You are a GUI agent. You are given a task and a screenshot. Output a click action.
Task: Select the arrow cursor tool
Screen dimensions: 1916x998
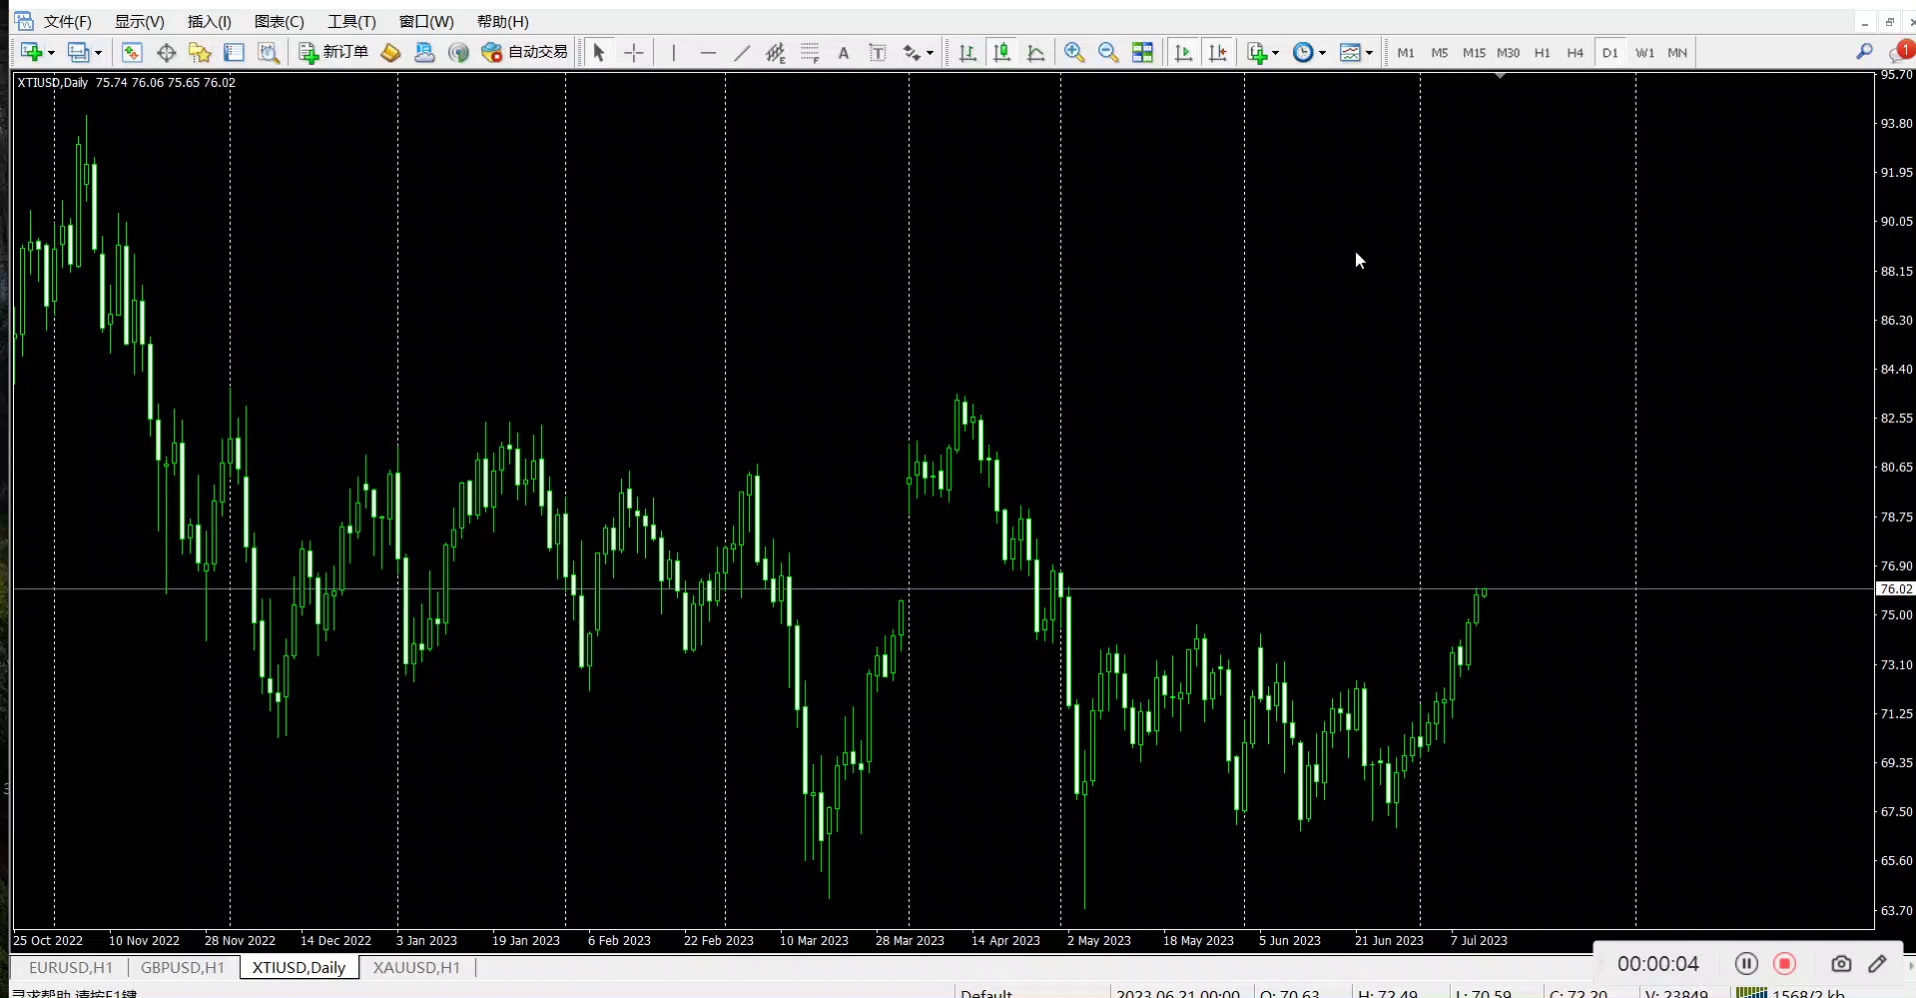tap(599, 53)
